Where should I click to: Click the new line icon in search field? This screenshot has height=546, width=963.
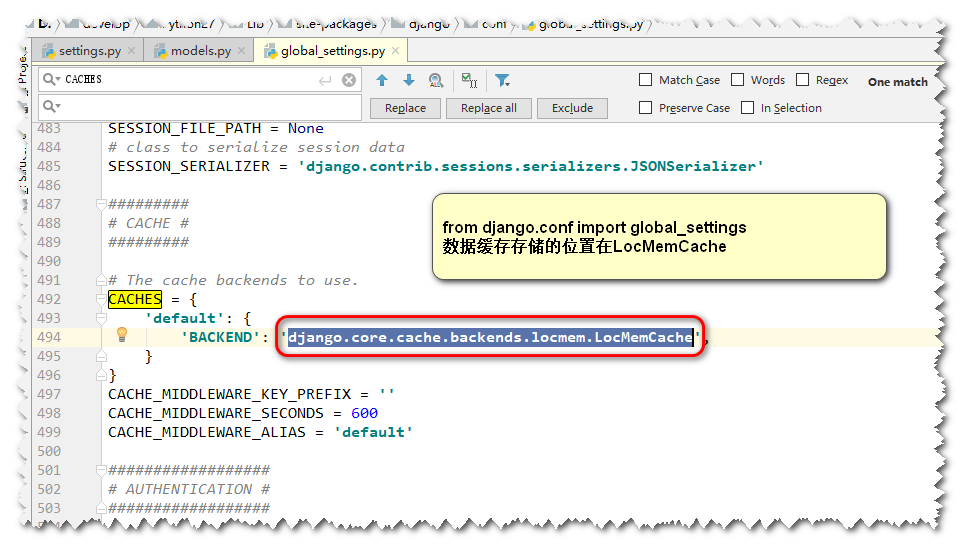[x=325, y=80]
